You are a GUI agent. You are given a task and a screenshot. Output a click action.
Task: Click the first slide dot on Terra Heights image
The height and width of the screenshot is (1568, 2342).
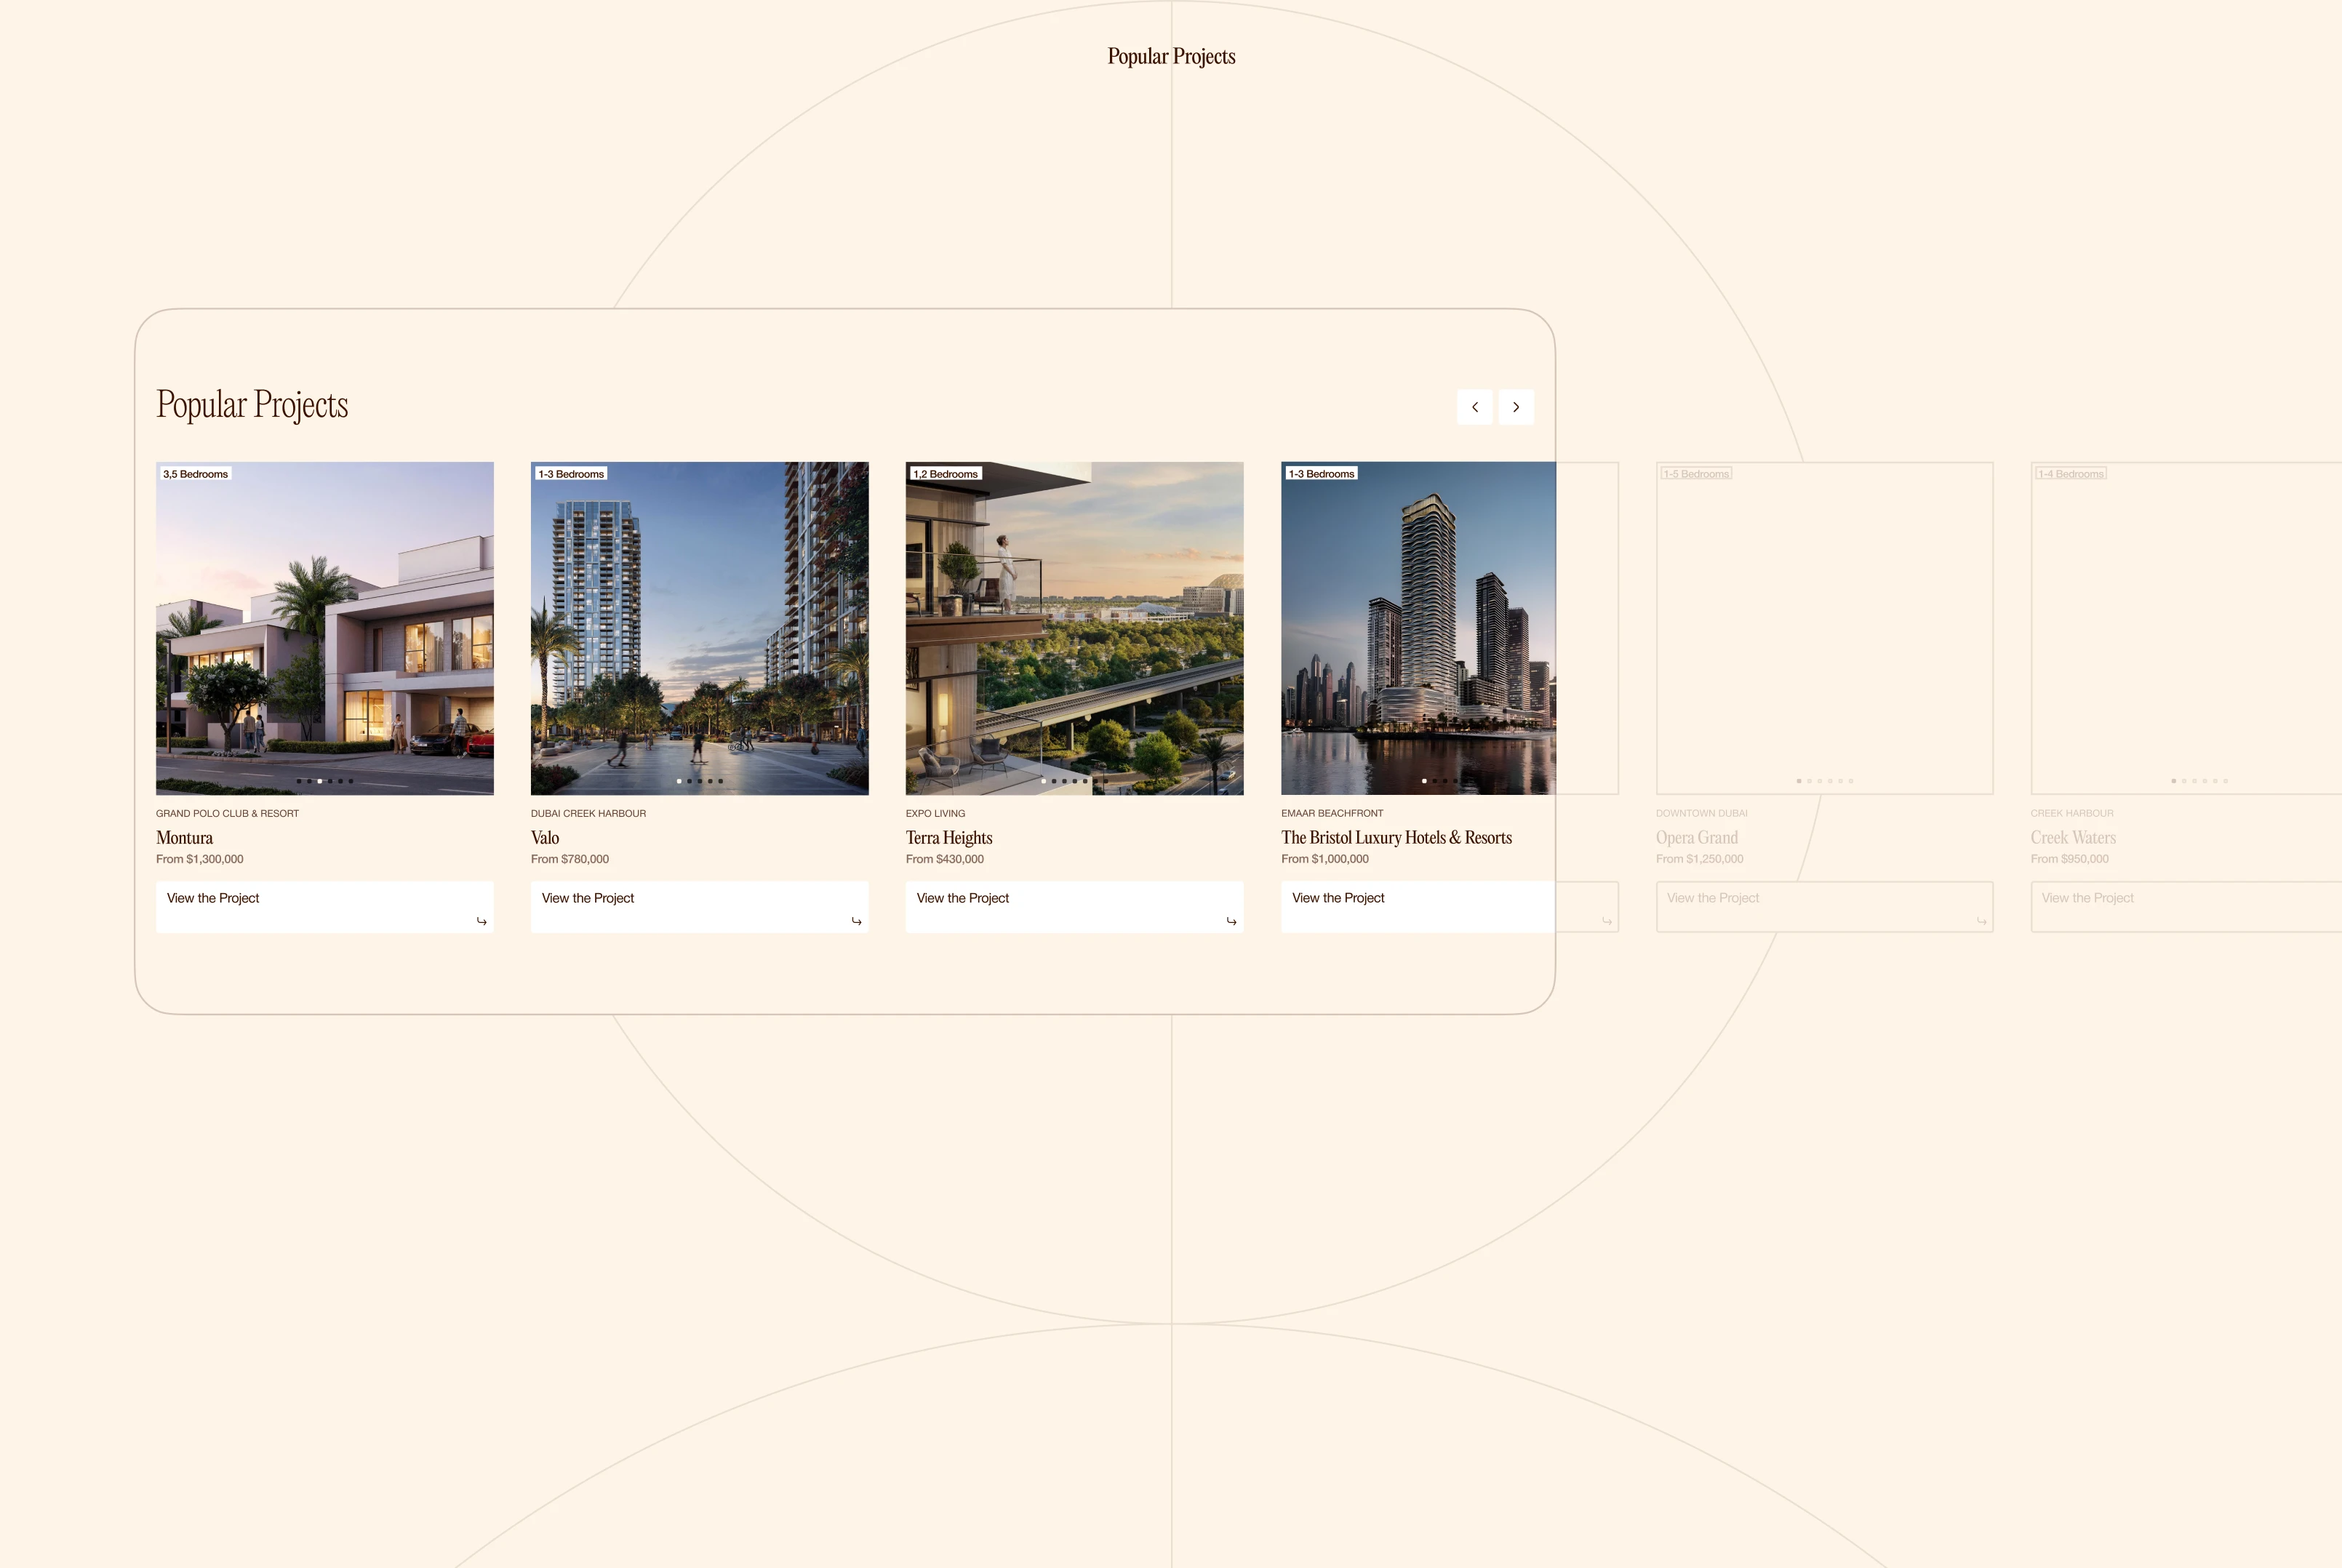coord(1044,781)
